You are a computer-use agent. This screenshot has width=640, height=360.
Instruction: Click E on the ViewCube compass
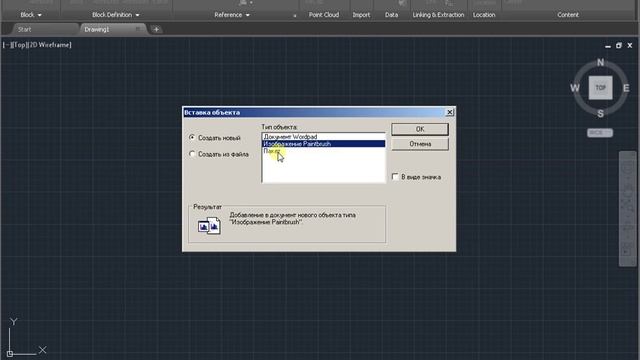(x=626, y=88)
